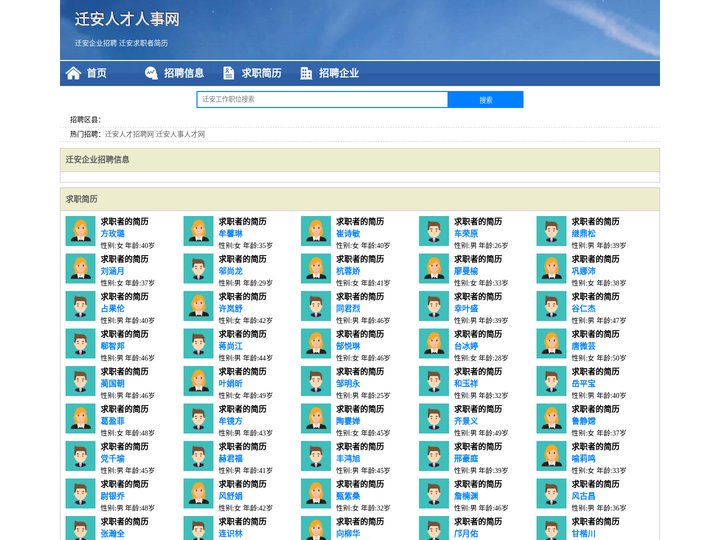
Task: Click the avatar icon of 崔诗敏
Action: pos(316,231)
